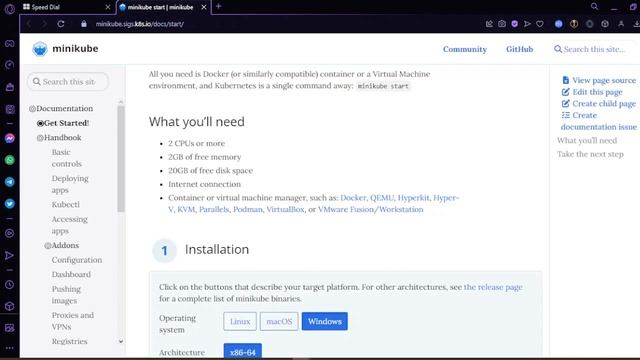Screen dimensions: 640x360
Task: Follow VMware Fusion/Workstation link
Action: (371, 209)
